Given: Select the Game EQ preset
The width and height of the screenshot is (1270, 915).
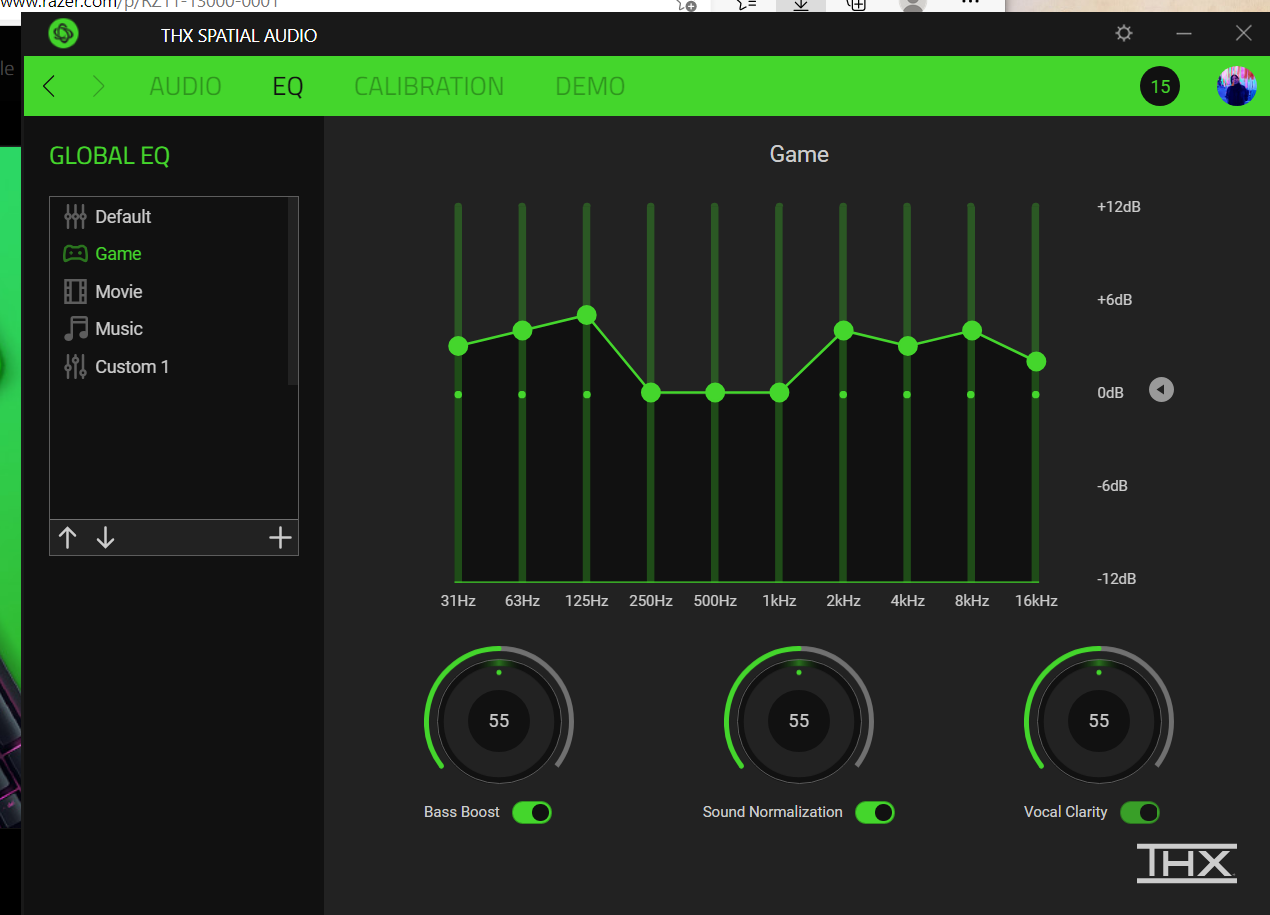Looking at the screenshot, I should click(169, 254).
